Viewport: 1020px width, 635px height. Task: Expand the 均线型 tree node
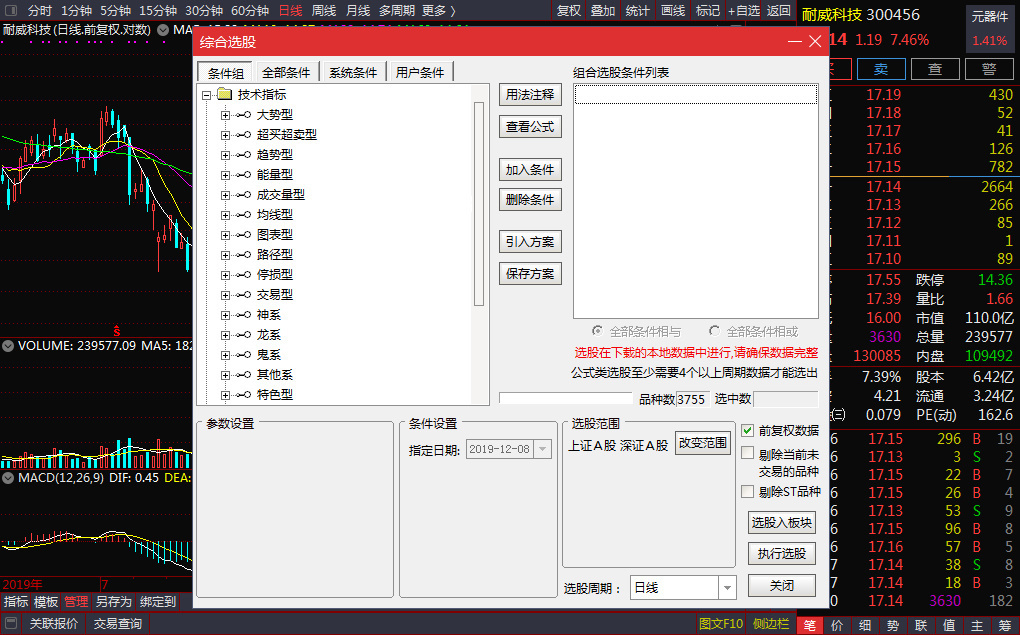[226, 215]
